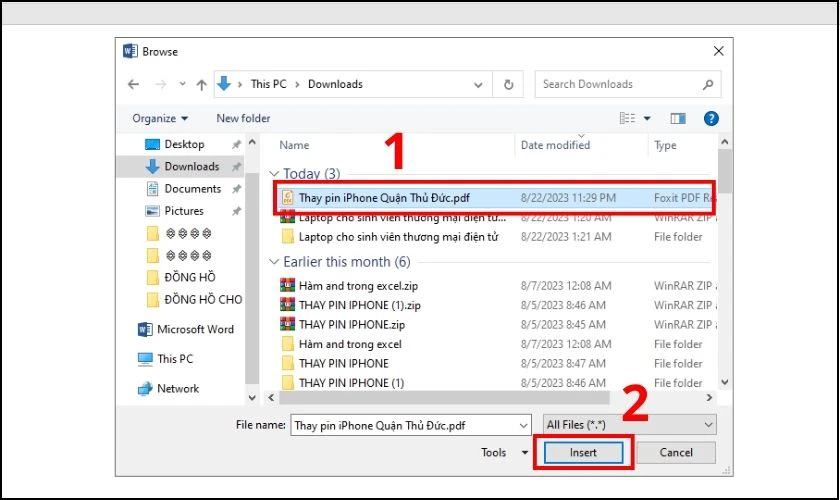Sort by Date modified column header
This screenshot has width=840, height=500.
[556, 145]
